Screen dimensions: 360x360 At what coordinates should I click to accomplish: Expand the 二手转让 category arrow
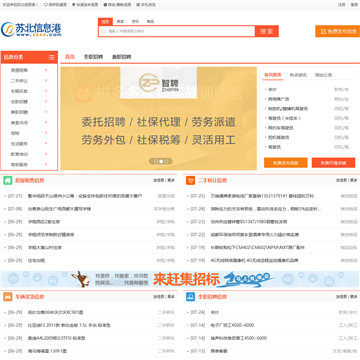(x=46, y=80)
